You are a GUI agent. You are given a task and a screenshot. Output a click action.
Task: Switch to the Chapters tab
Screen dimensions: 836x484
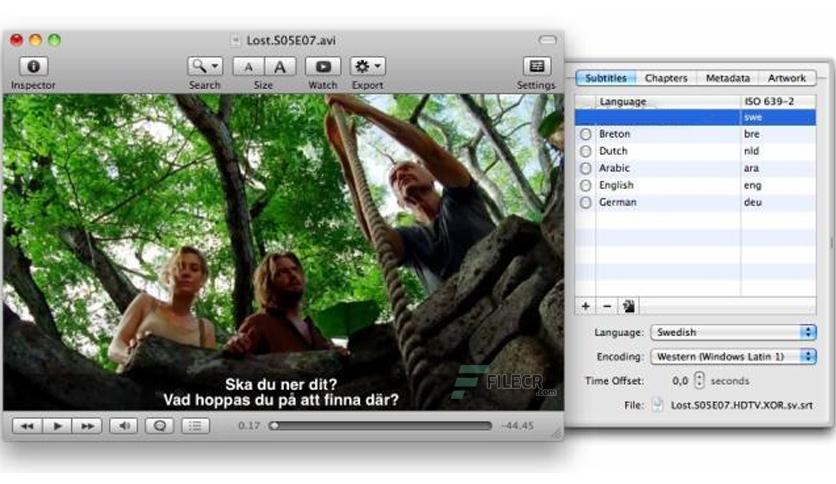[x=666, y=78]
